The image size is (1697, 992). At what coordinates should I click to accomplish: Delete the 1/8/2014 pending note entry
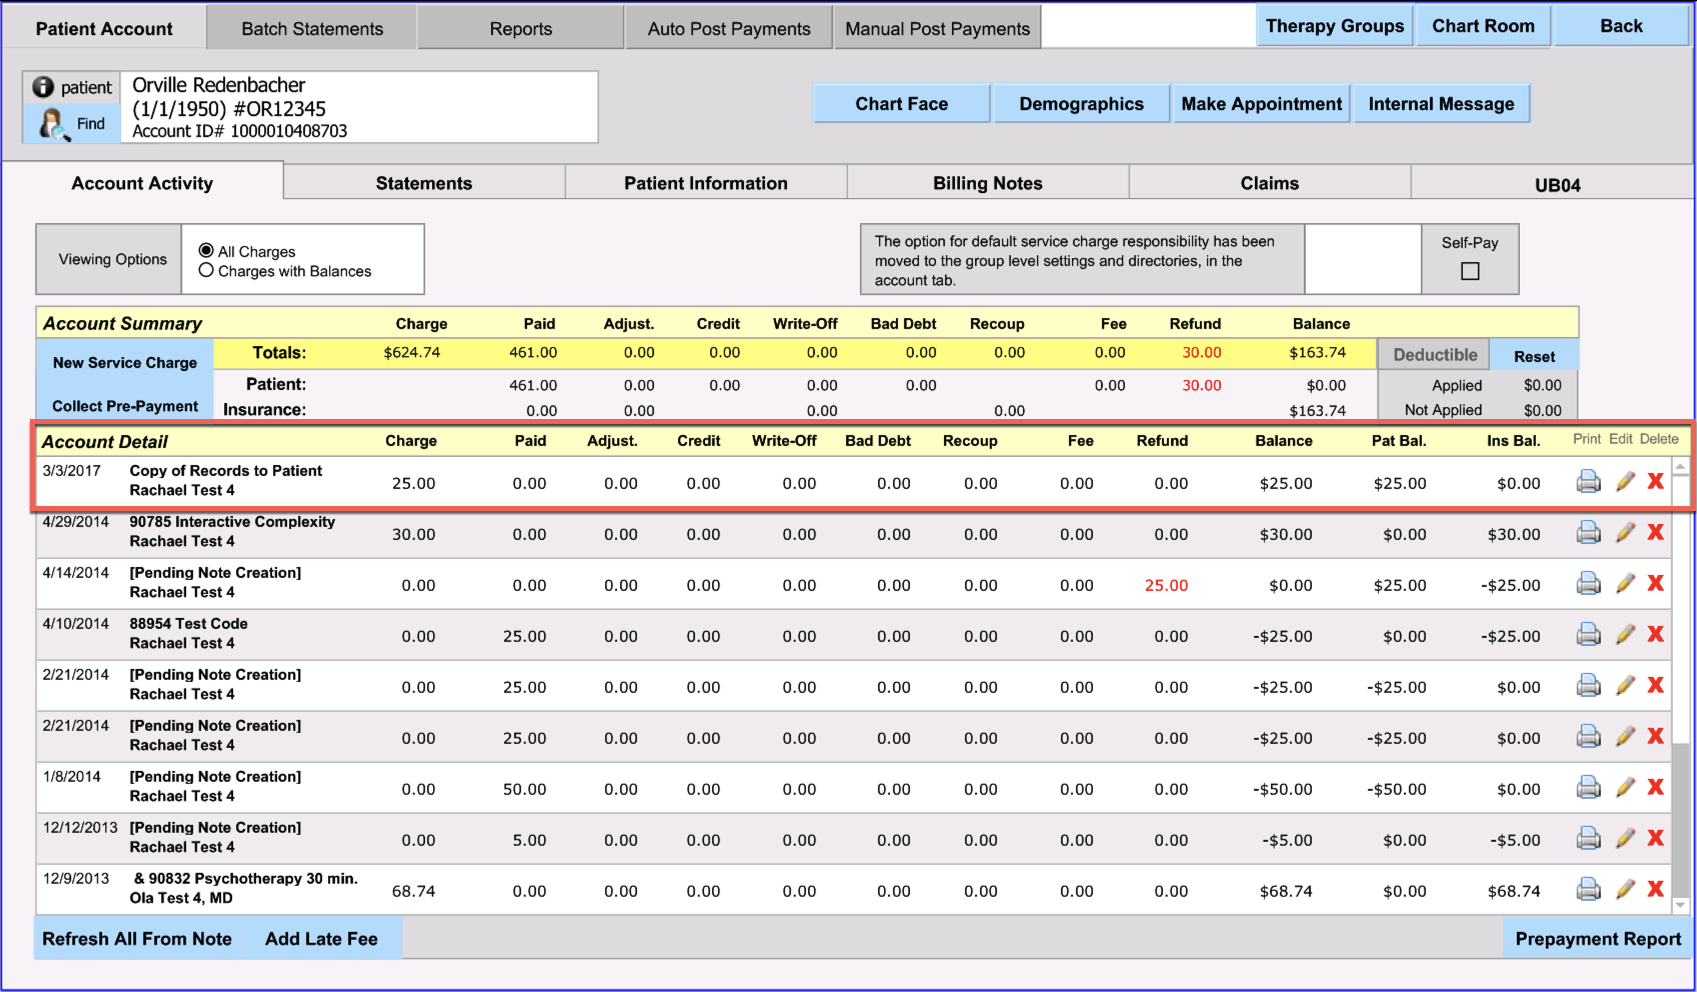(1656, 787)
